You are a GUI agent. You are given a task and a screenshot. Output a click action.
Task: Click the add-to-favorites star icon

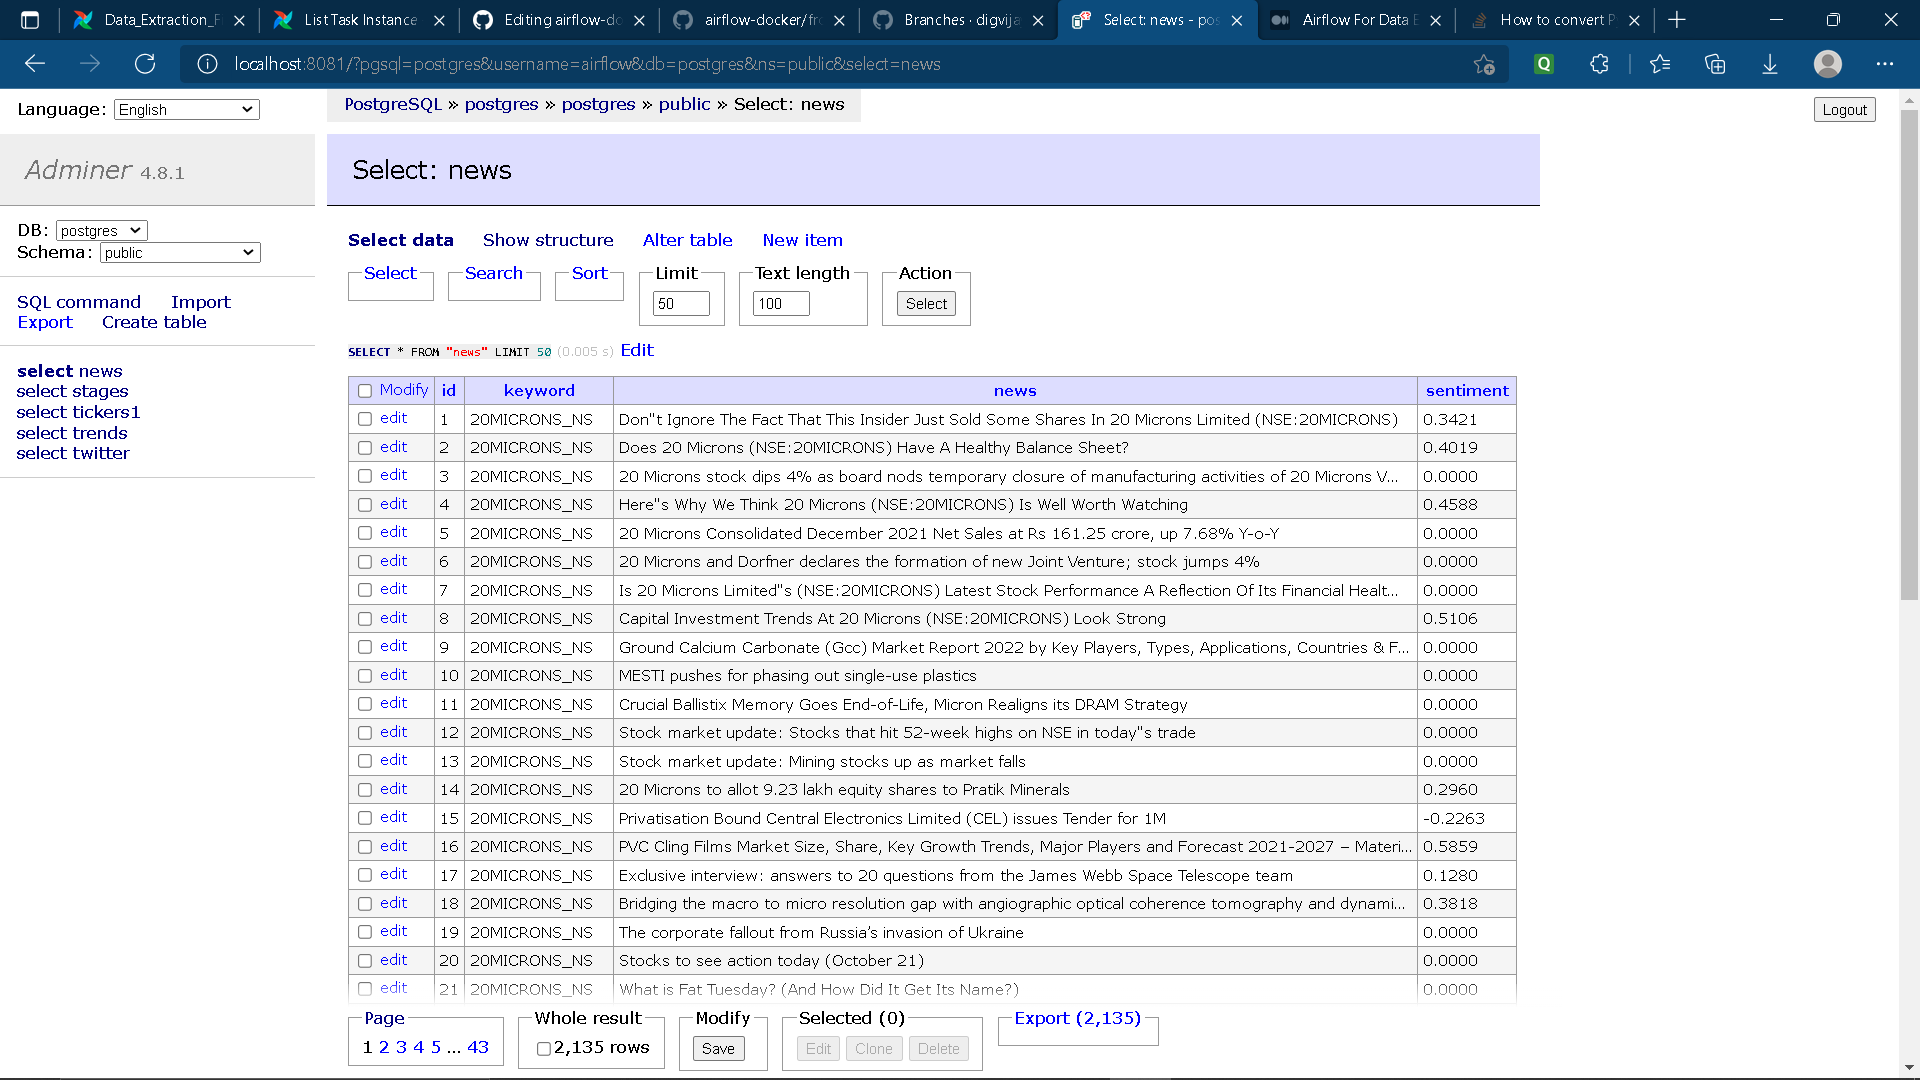tap(1484, 63)
